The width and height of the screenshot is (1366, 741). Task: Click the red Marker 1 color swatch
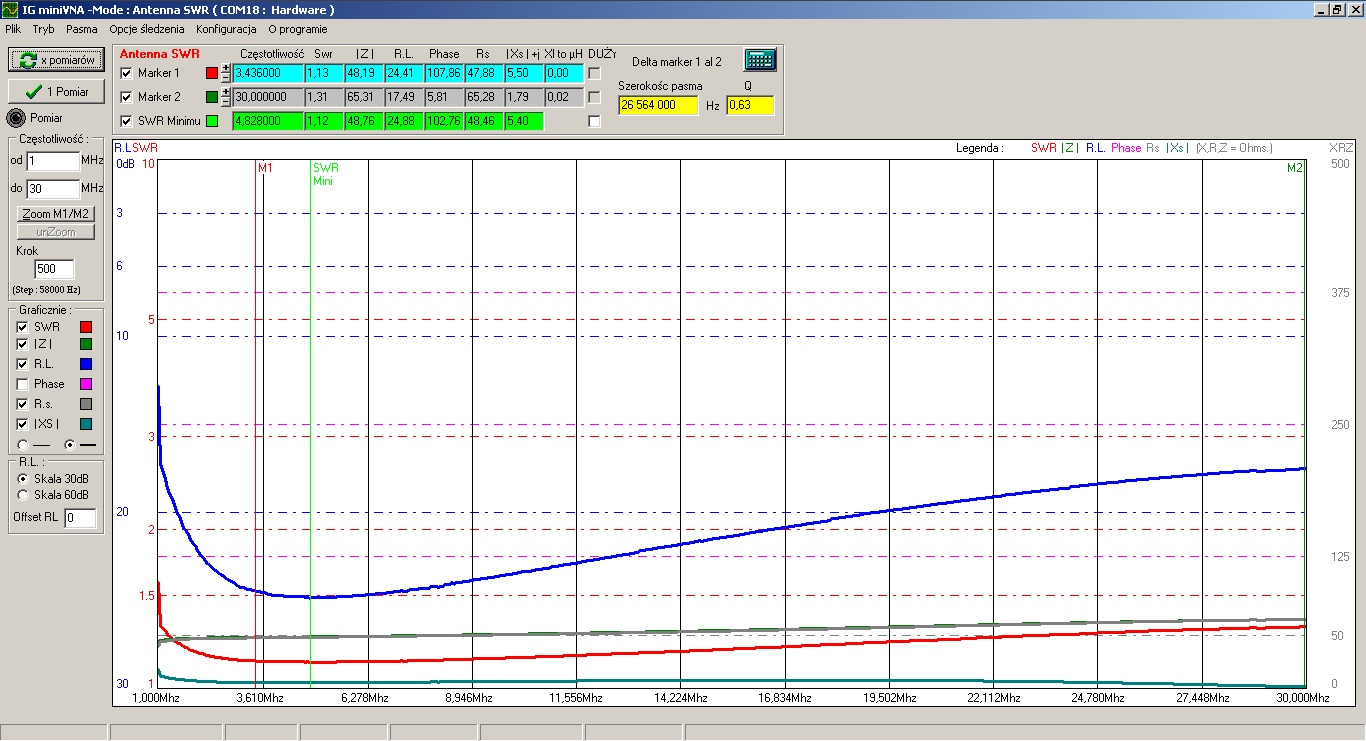(x=211, y=73)
